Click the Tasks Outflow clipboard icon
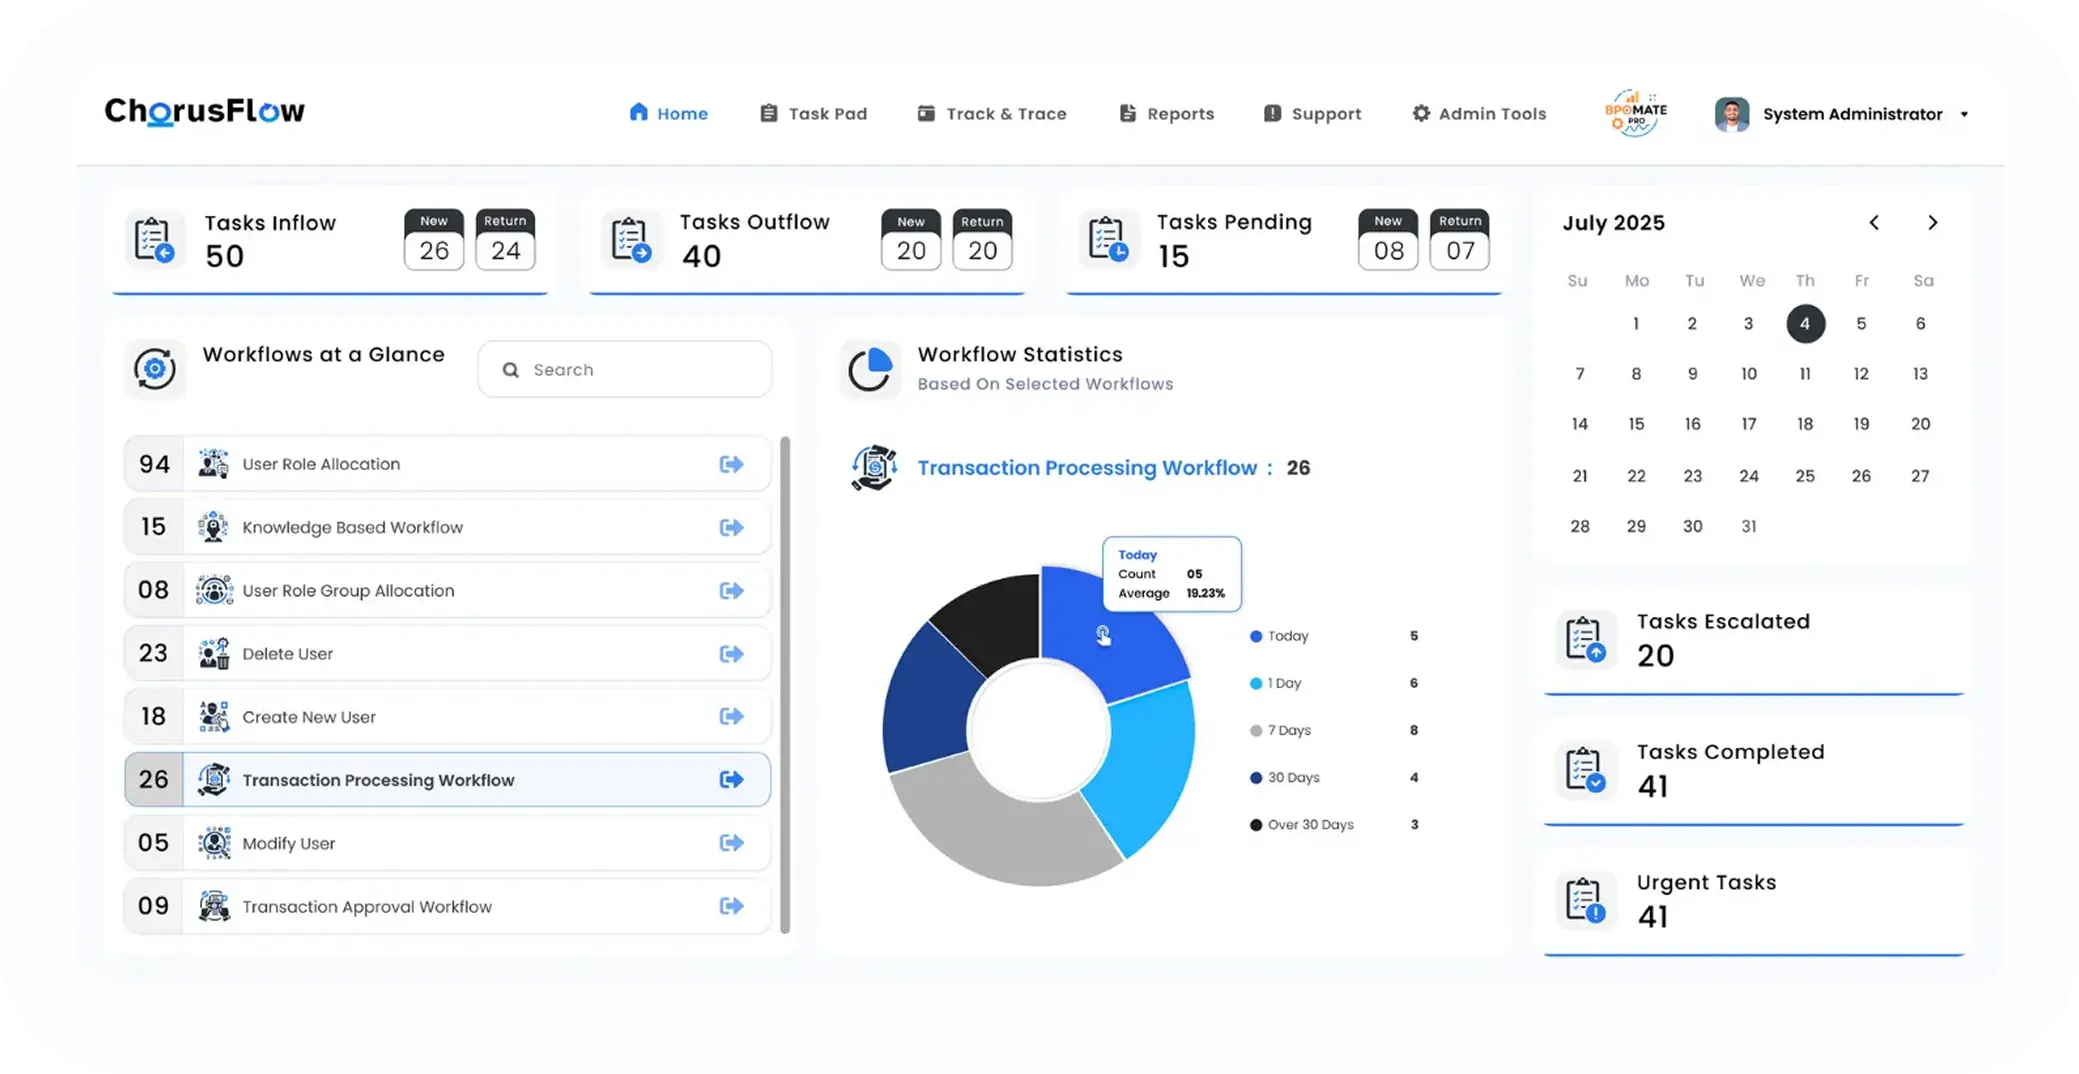Image resolution: width=2079 pixels, height=1074 pixels. coord(631,240)
